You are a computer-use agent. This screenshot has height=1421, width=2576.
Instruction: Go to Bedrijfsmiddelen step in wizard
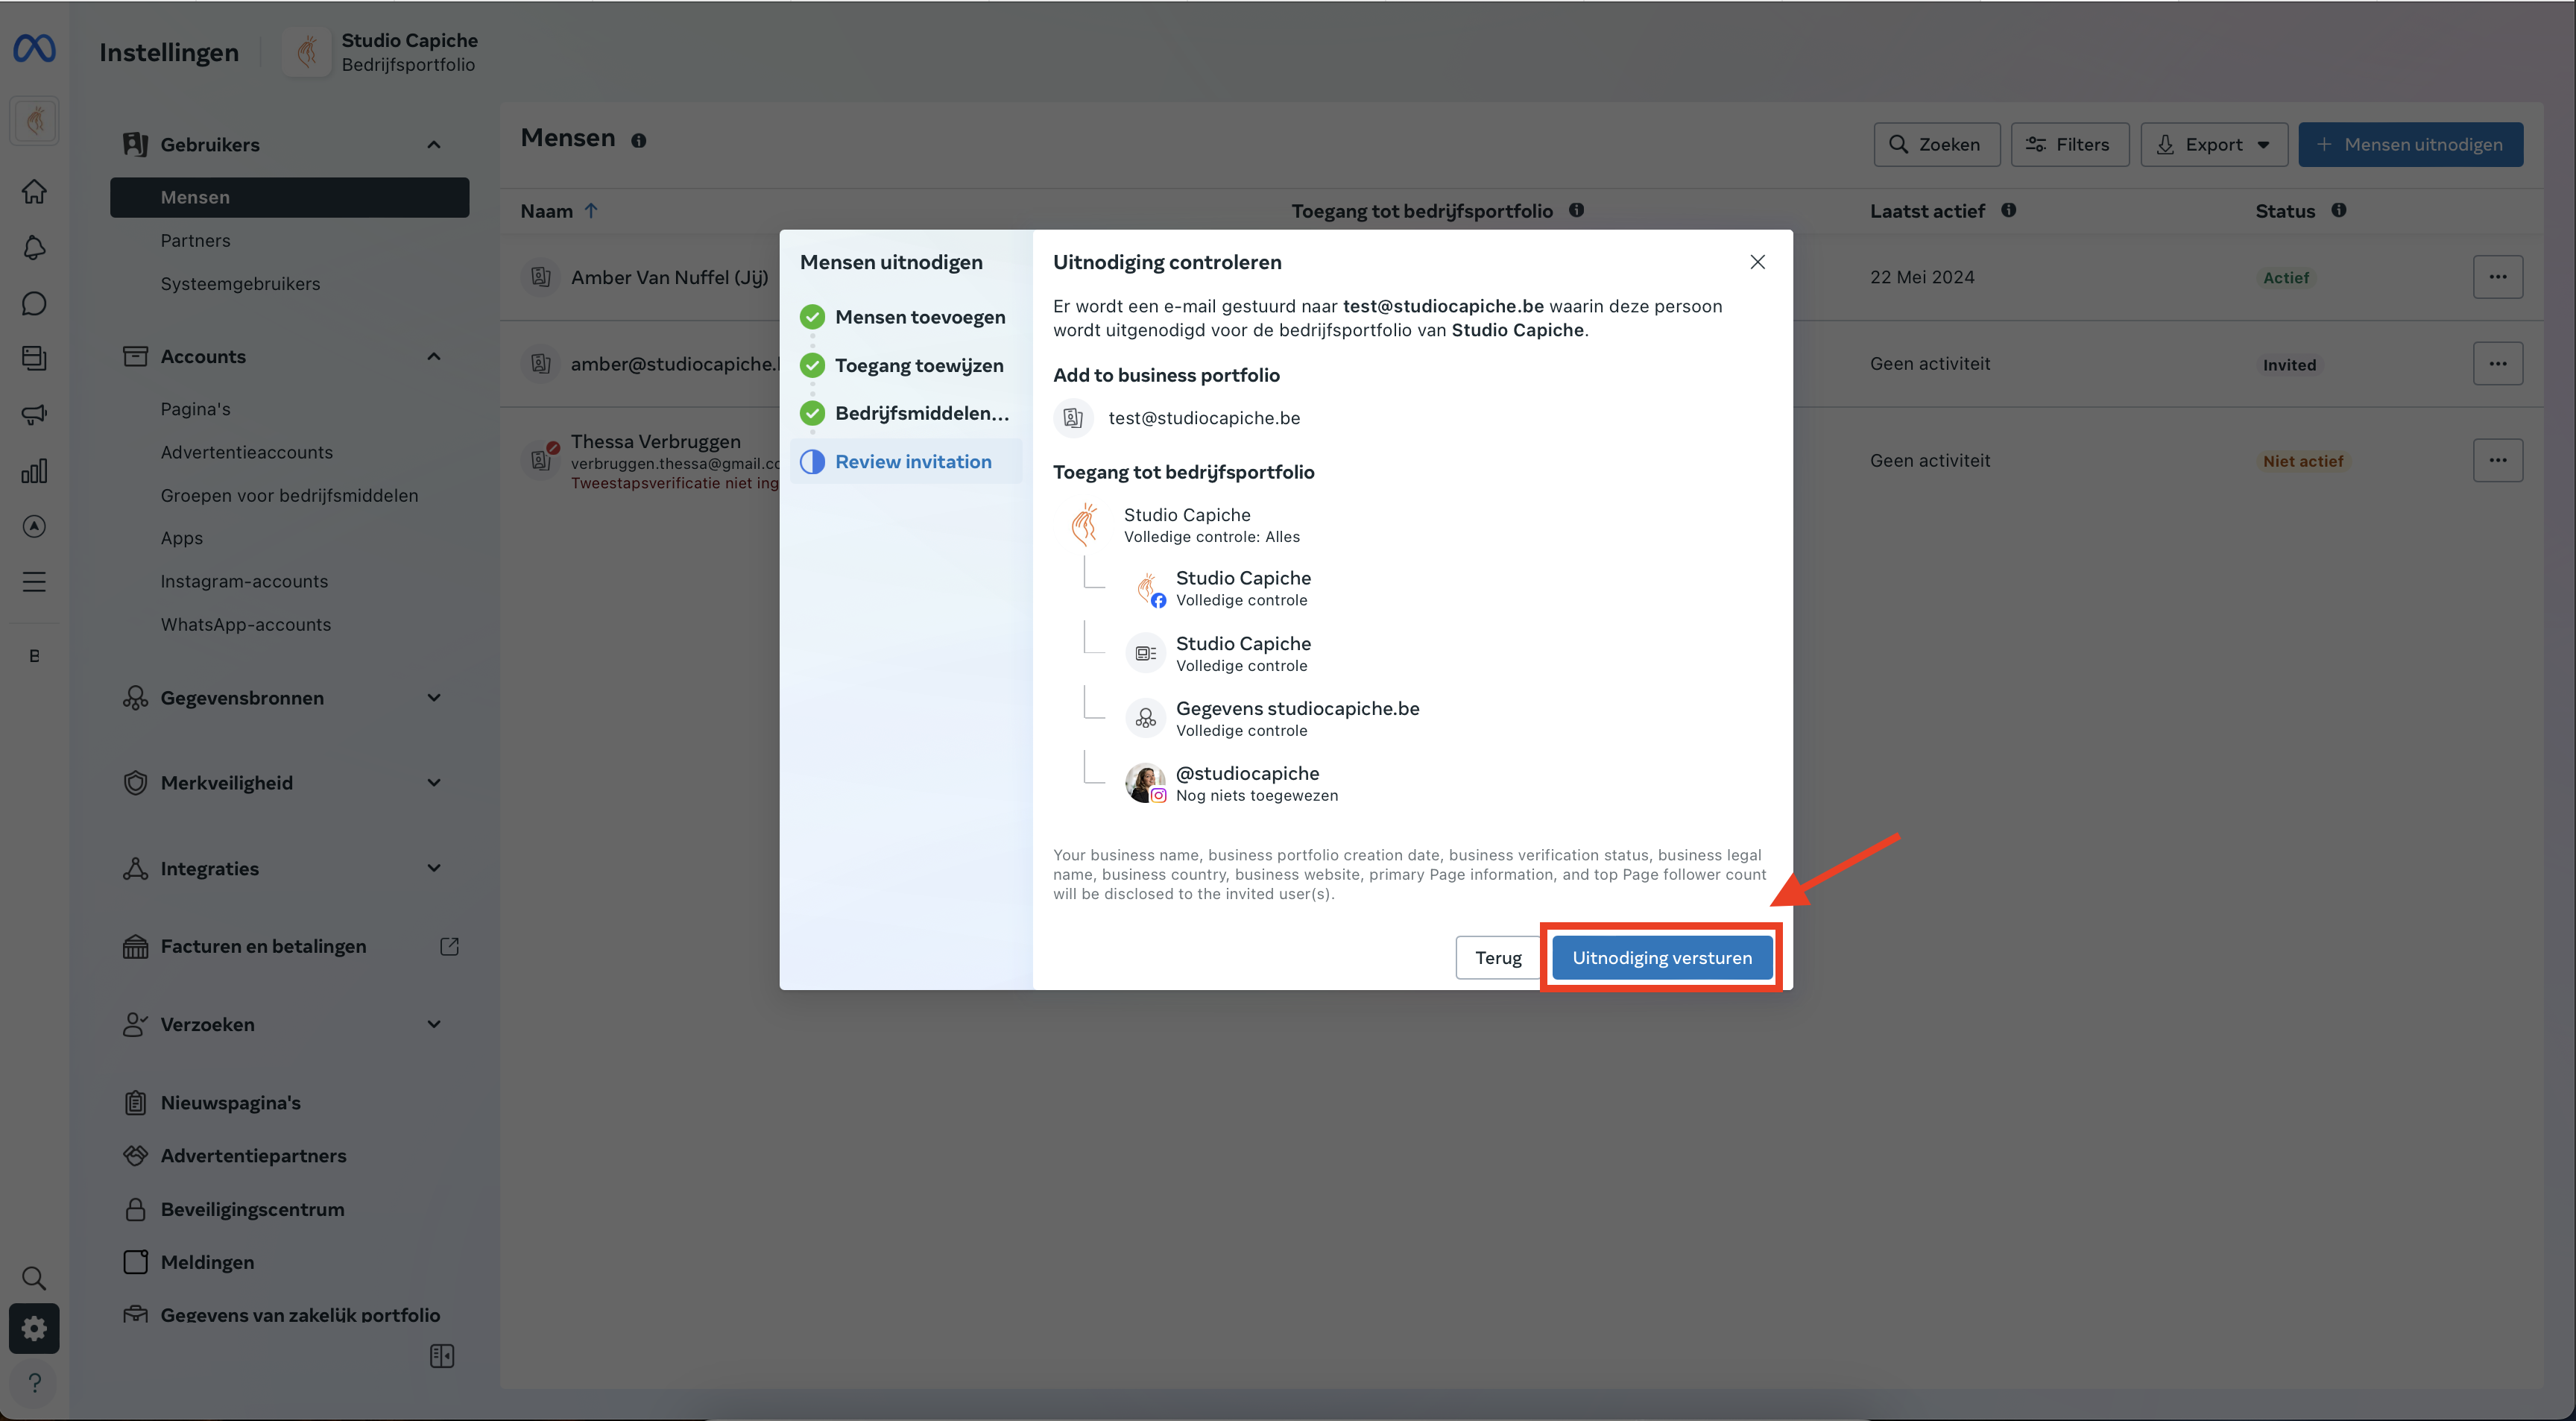(906, 413)
